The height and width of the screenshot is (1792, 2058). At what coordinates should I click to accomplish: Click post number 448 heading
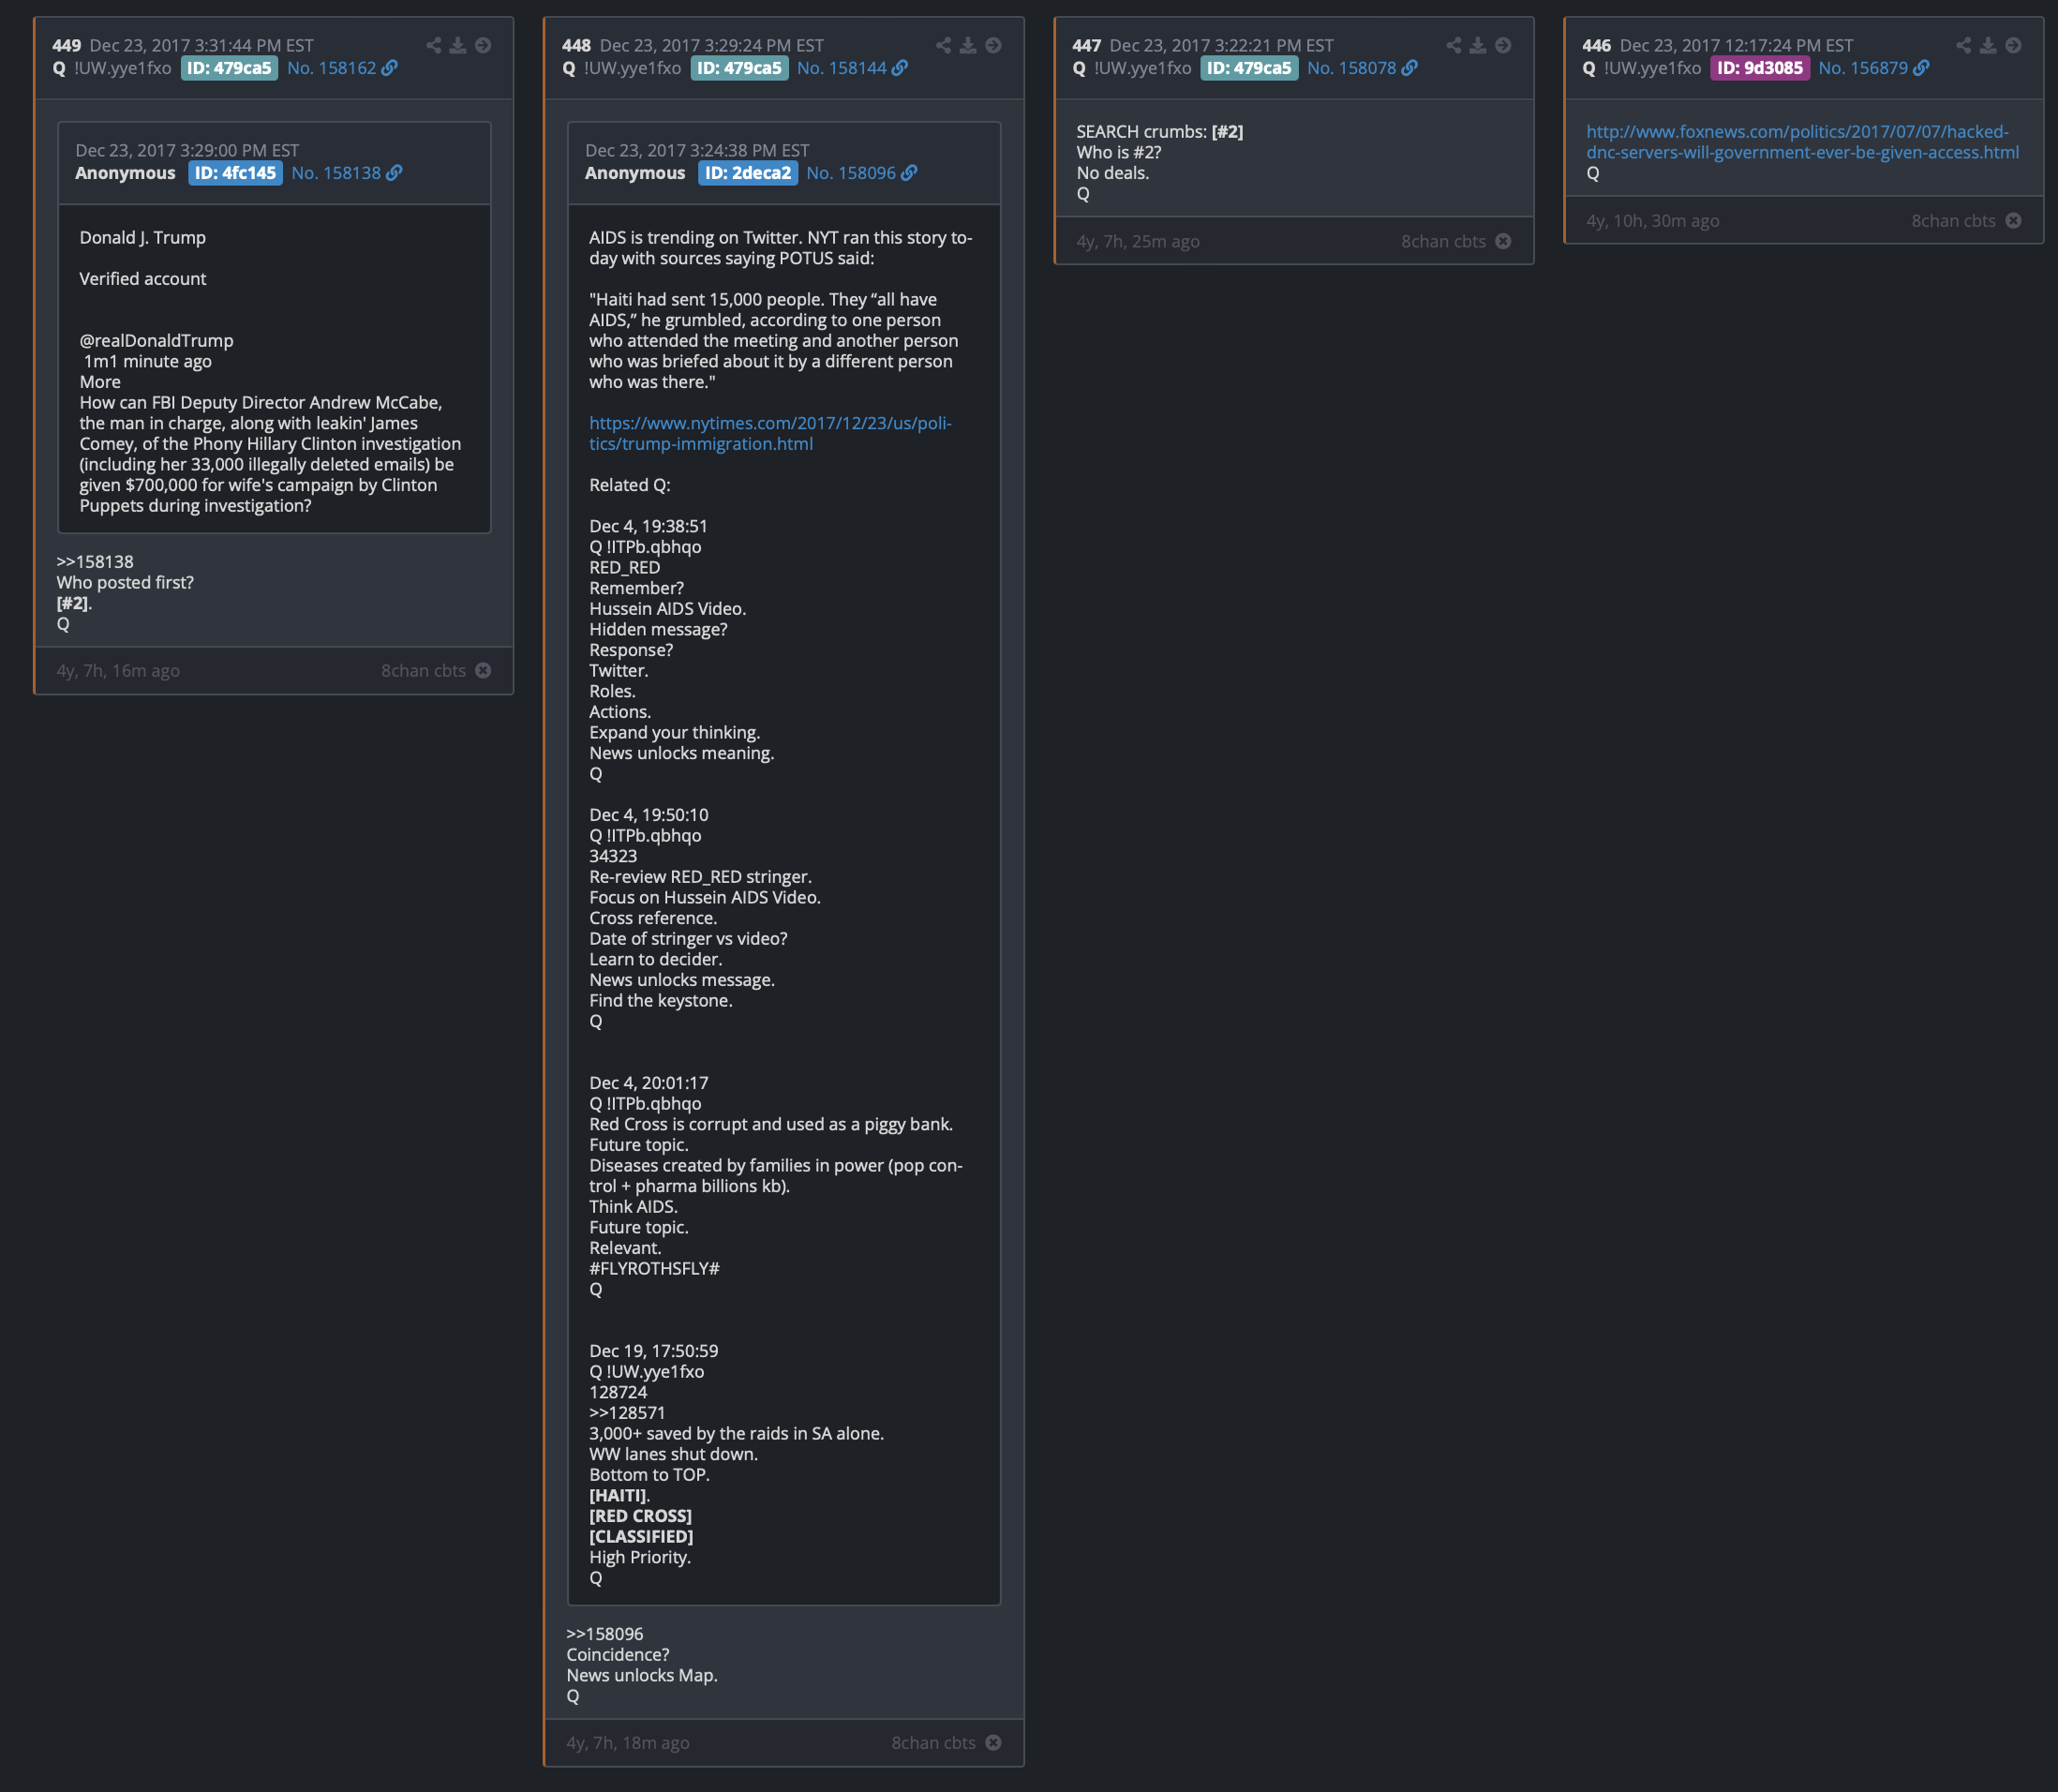(x=577, y=45)
